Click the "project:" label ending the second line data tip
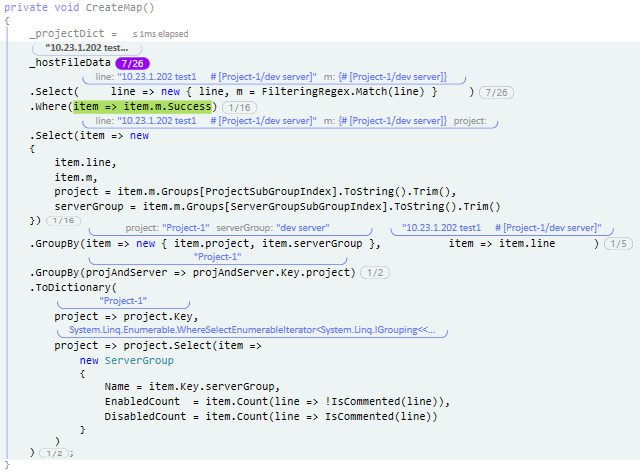Viewport: 640px width, 472px height. point(470,121)
